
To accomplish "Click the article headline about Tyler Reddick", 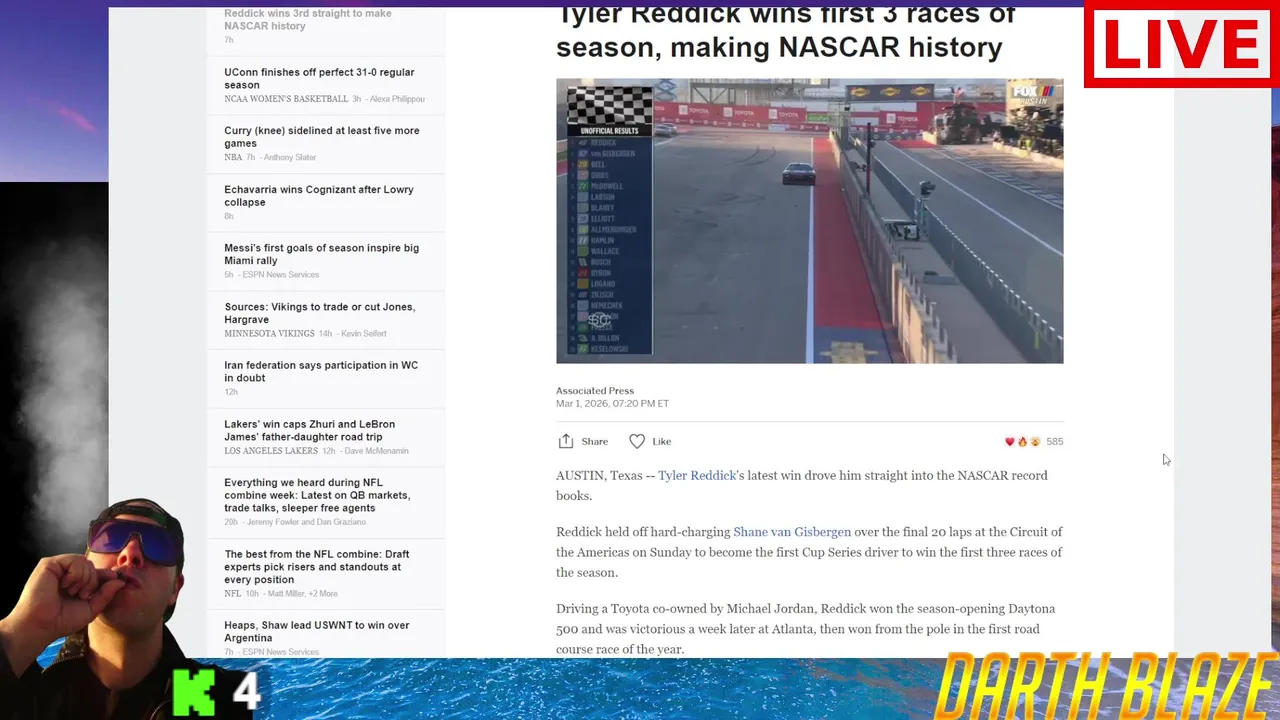I will click(786, 32).
